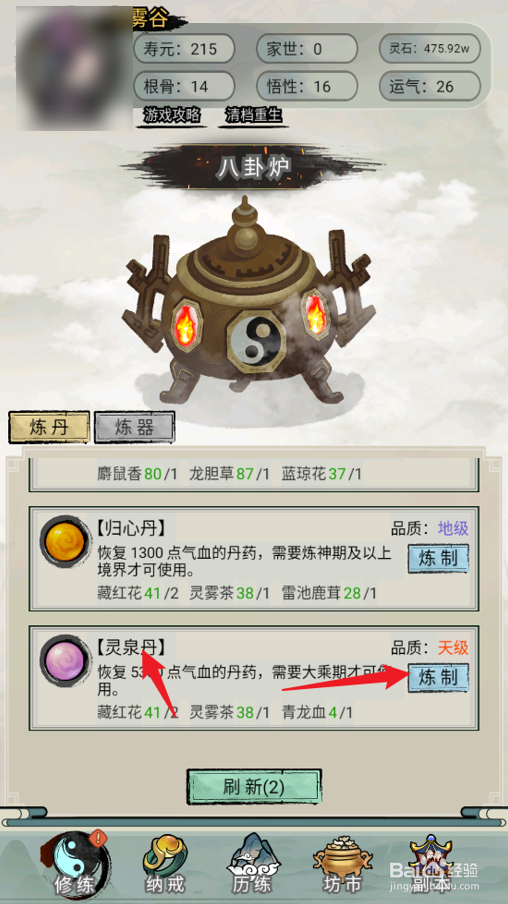Tap the orange 归心丹 pill icon
Viewport: 508px width, 904px height.
click(x=65, y=542)
